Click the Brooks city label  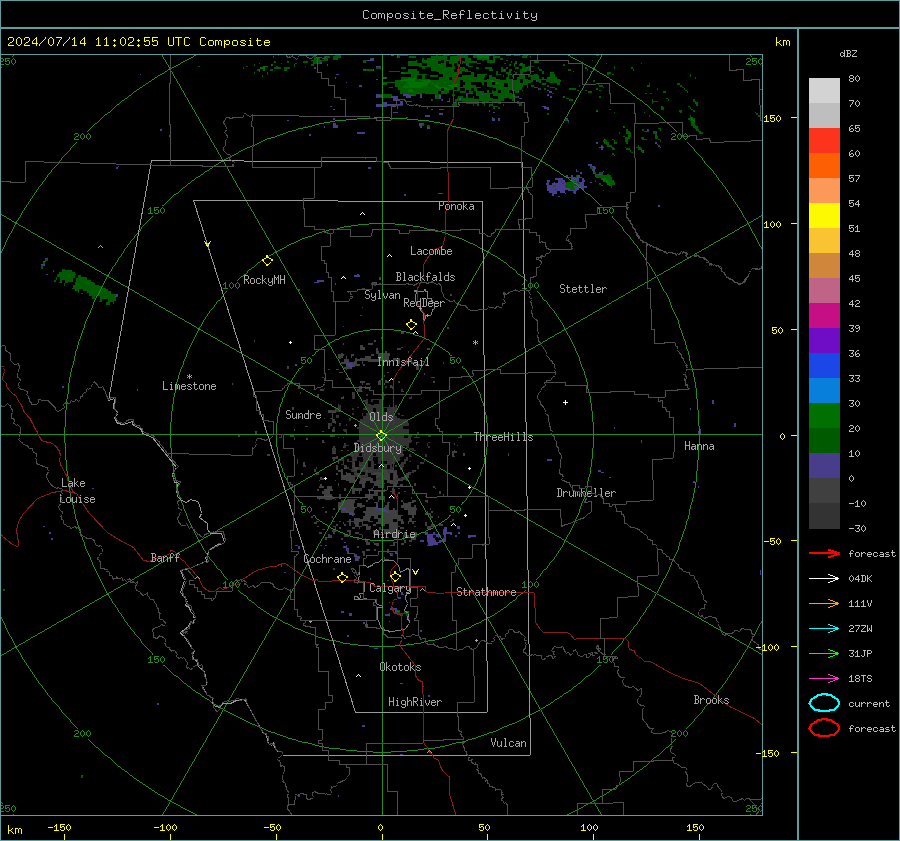coord(711,700)
